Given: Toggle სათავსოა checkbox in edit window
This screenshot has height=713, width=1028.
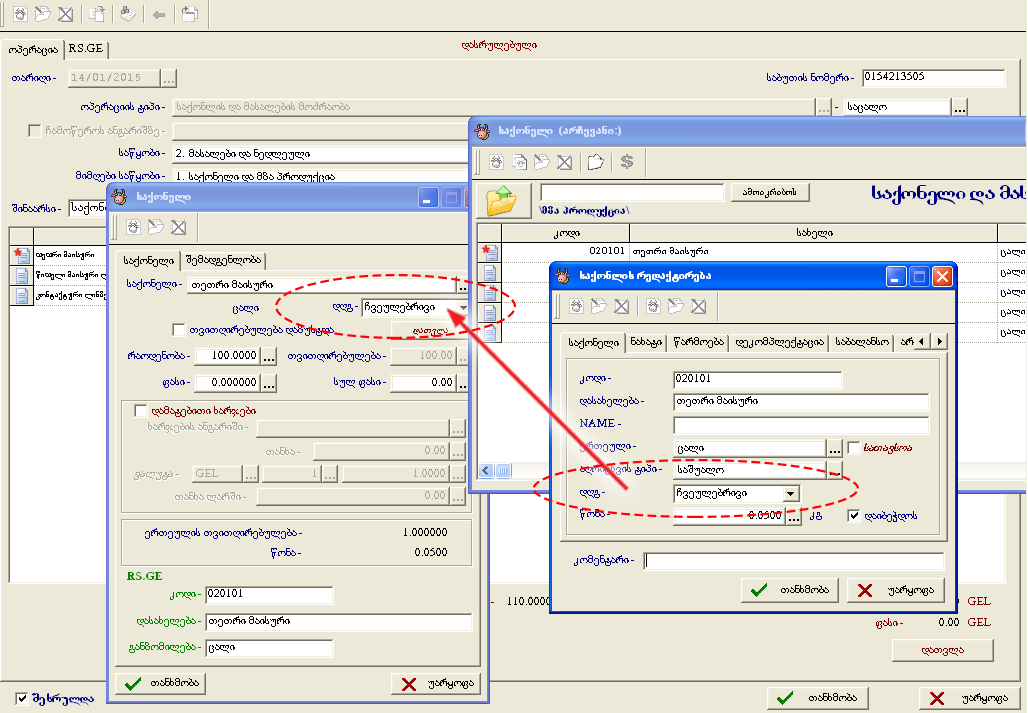Looking at the screenshot, I should click(x=854, y=448).
